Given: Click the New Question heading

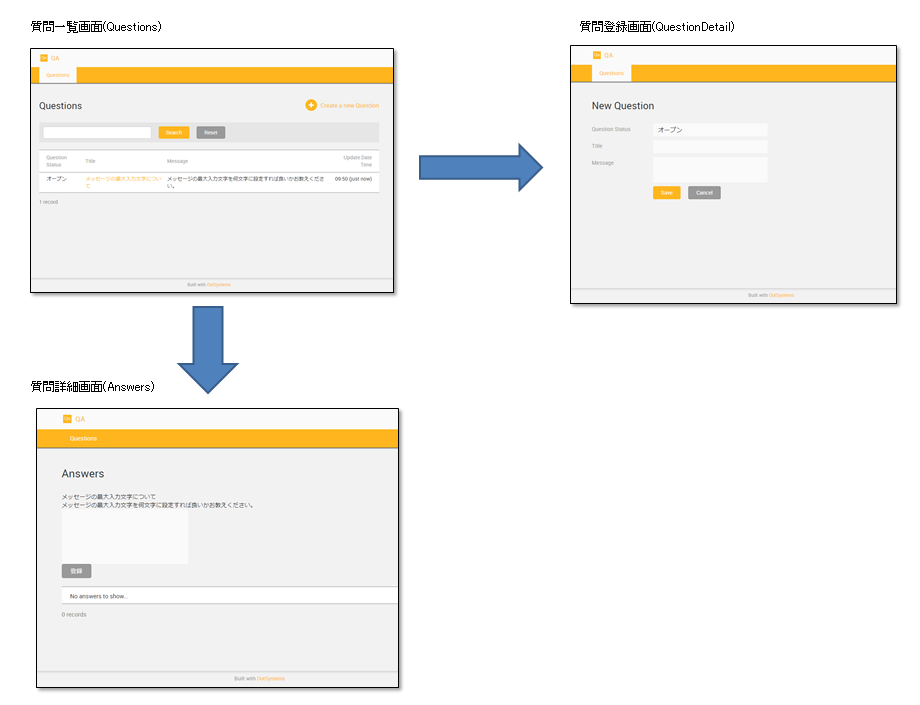Looking at the screenshot, I should 623,106.
